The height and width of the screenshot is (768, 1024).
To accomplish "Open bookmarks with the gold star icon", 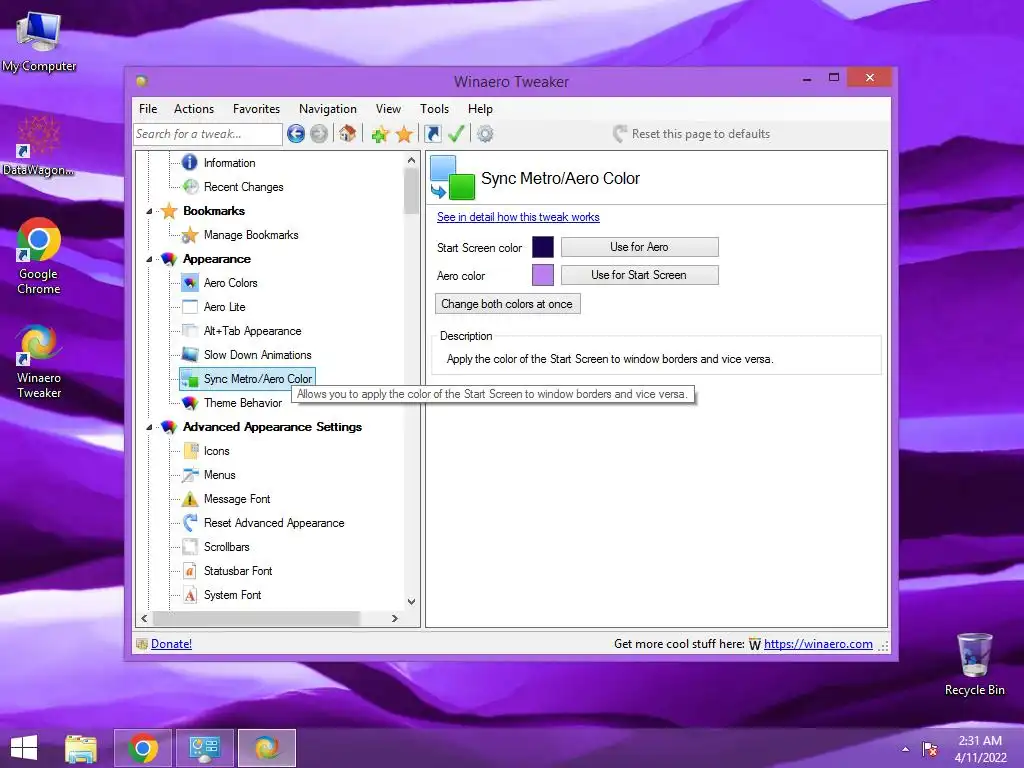I will tap(405, 135).
